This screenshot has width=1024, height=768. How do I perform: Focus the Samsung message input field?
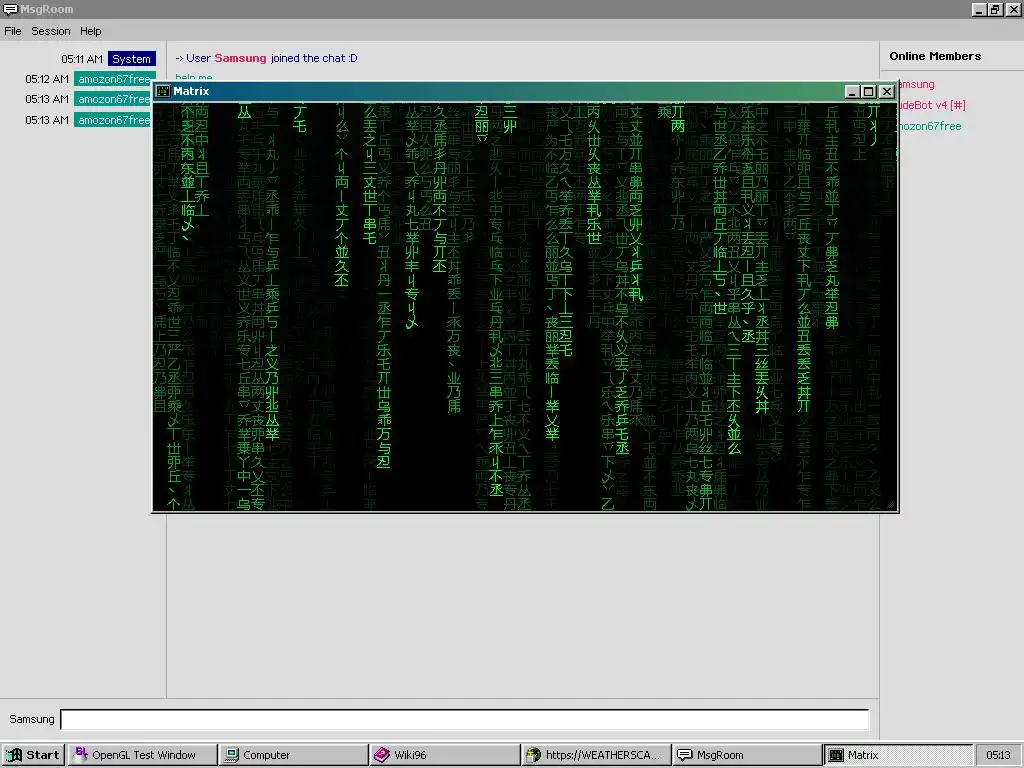pyautogui.click(x=464, y=719)
